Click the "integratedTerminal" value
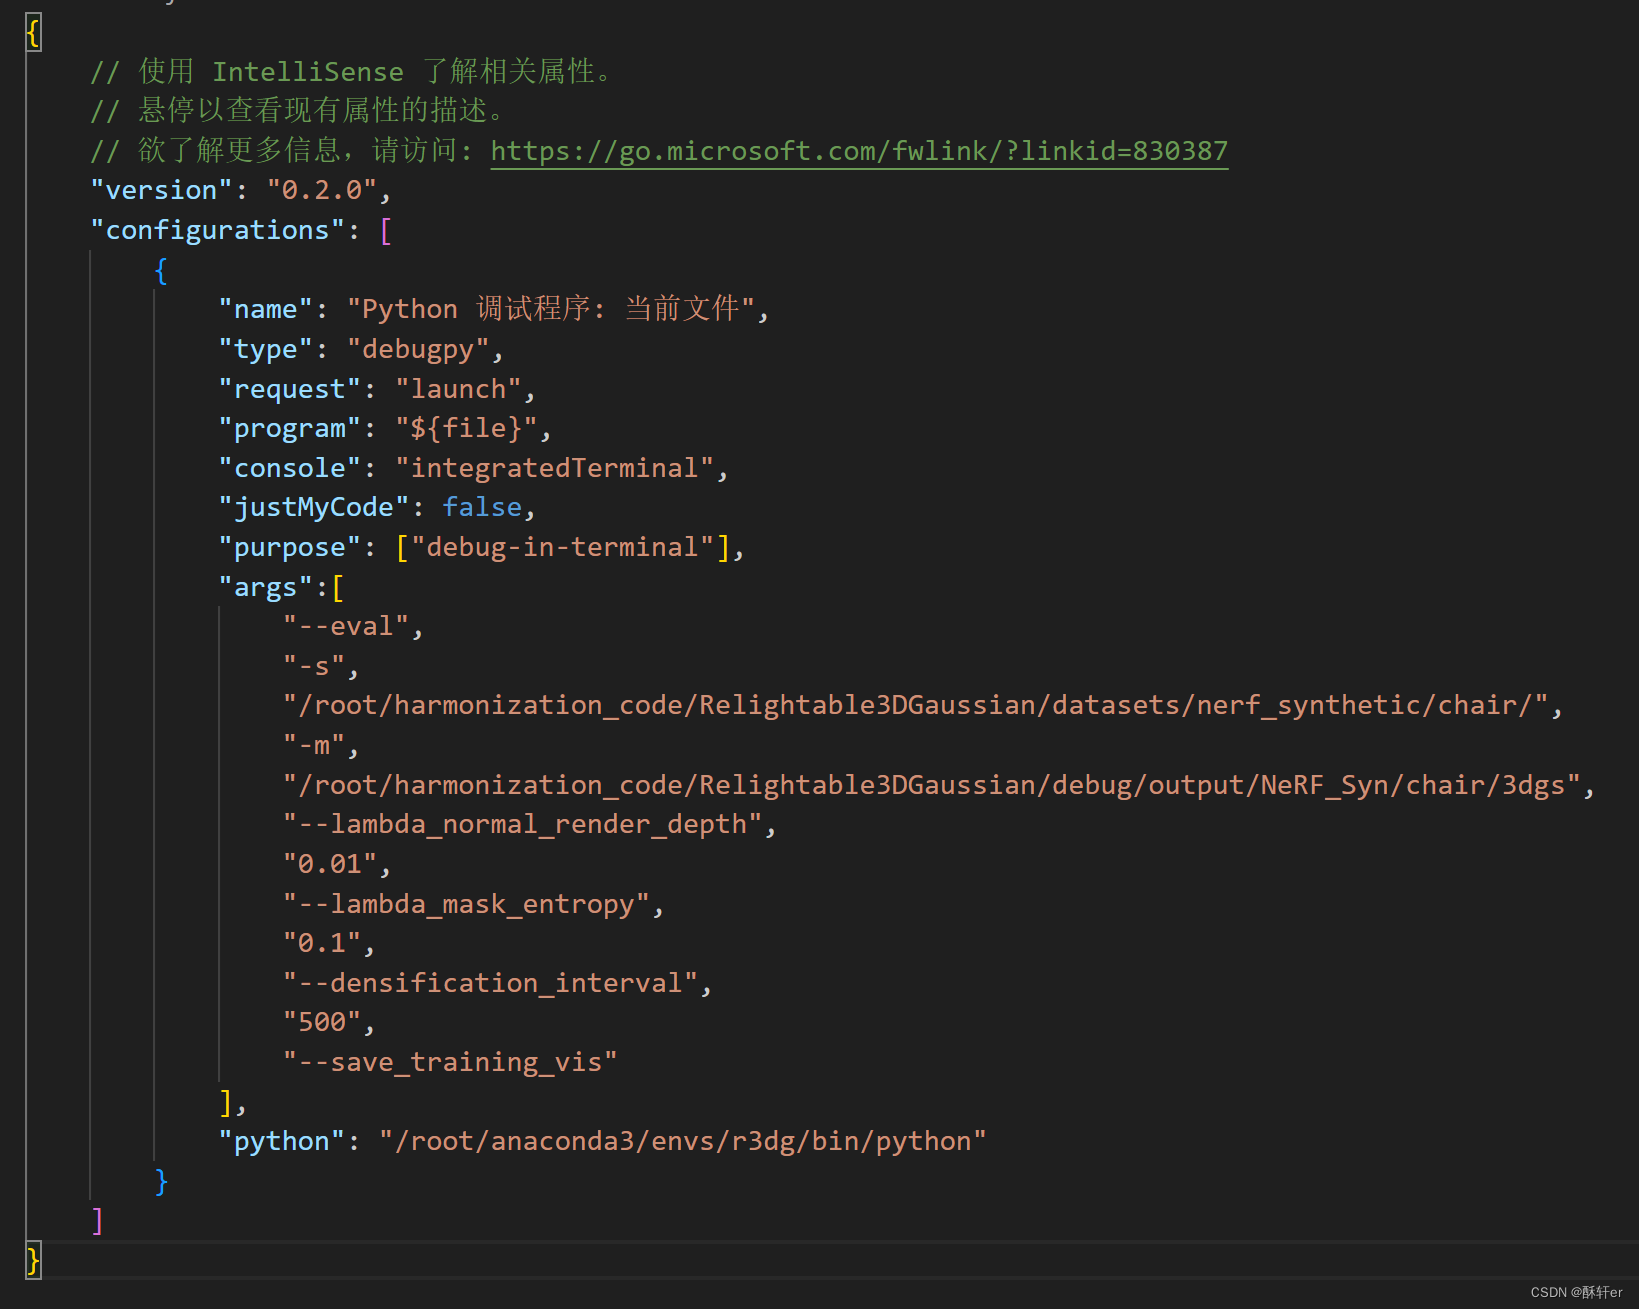Screen dimensions: 1639x1309 tap(554, 468)
